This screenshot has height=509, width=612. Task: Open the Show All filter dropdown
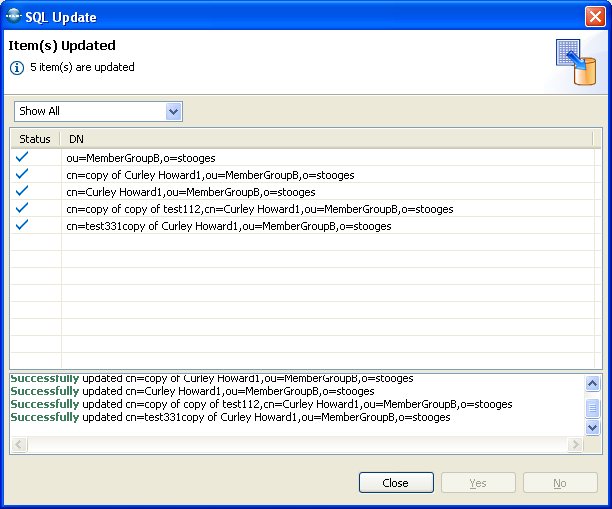click(x=174, y=111)
